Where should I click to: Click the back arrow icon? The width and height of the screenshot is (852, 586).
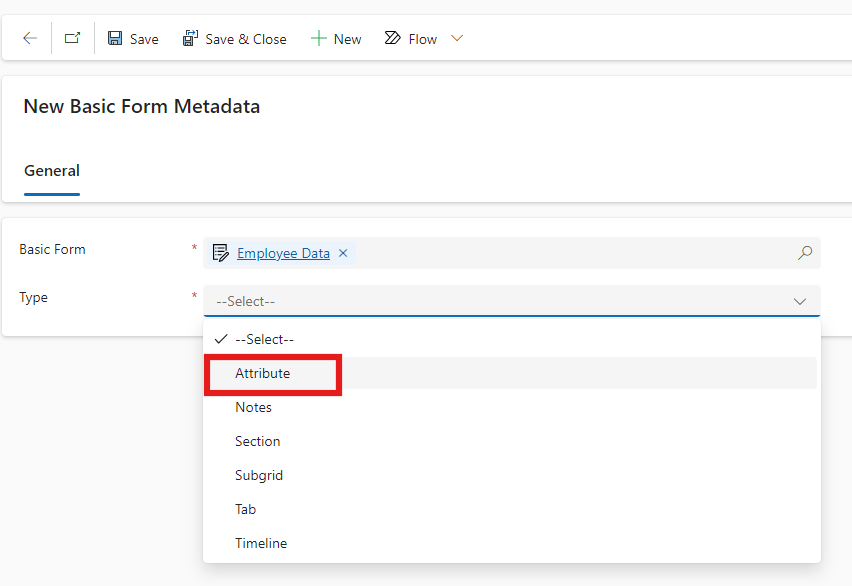[x=30, y=39]
